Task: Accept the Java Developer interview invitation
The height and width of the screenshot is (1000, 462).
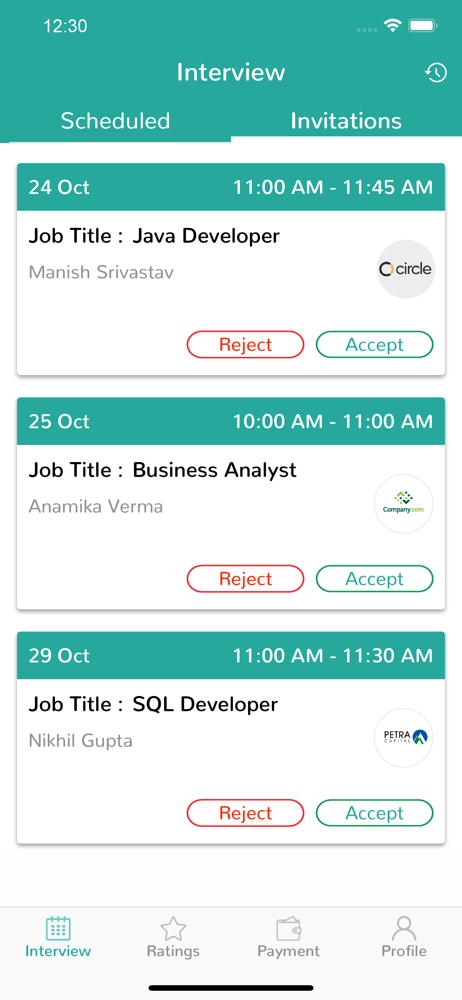Action: (375, 344)
